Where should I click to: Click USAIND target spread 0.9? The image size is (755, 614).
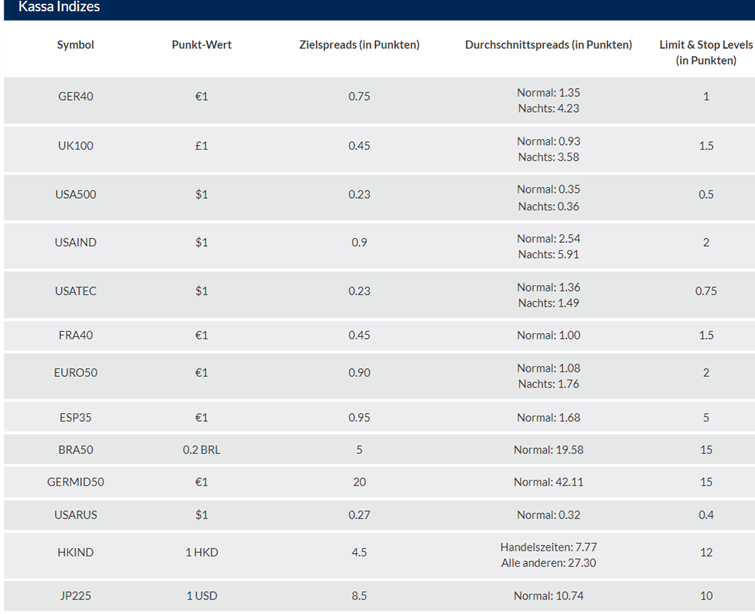click(359, 242)
